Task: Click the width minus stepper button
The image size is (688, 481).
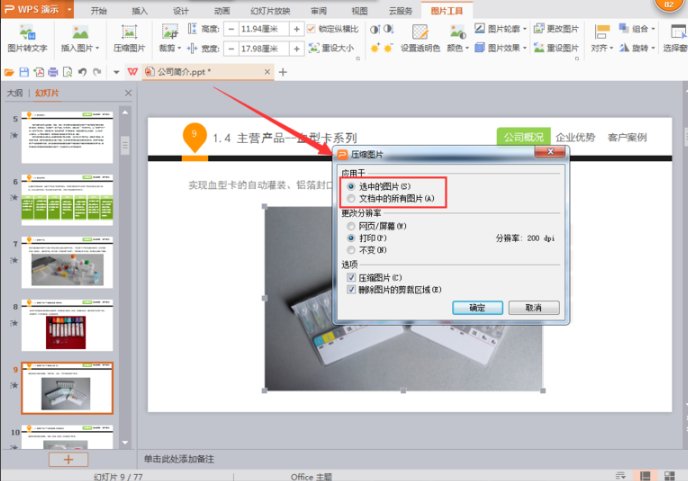Action: point(231,48)
